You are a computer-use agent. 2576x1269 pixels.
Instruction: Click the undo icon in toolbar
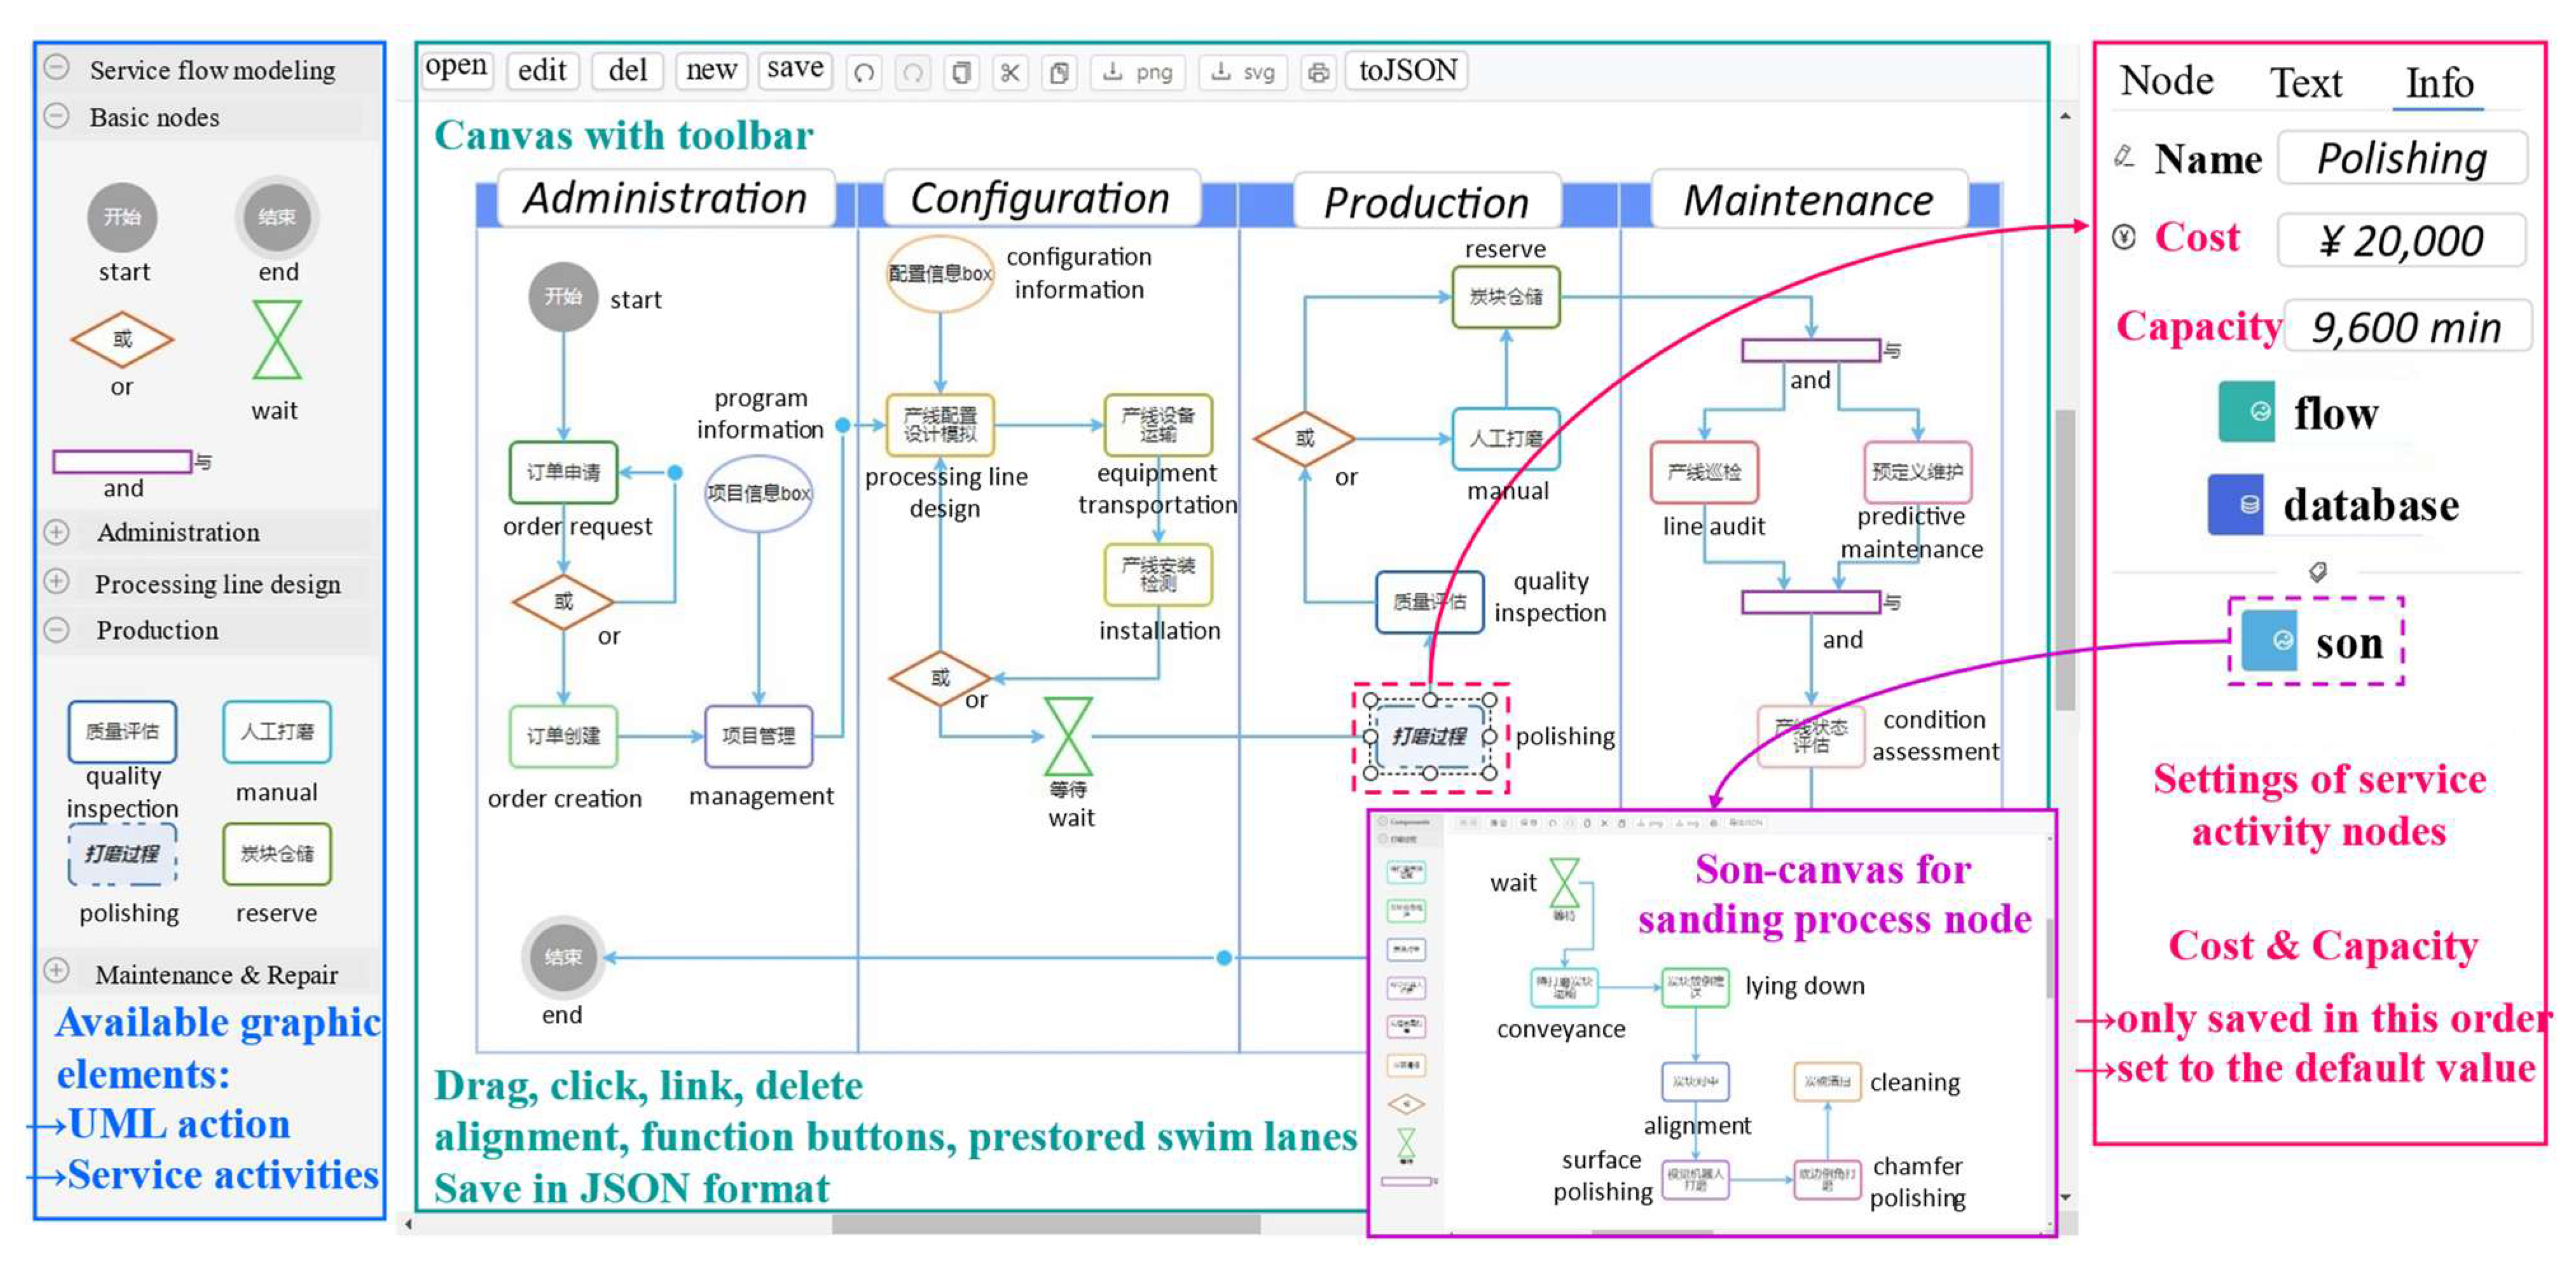[864, 73]
